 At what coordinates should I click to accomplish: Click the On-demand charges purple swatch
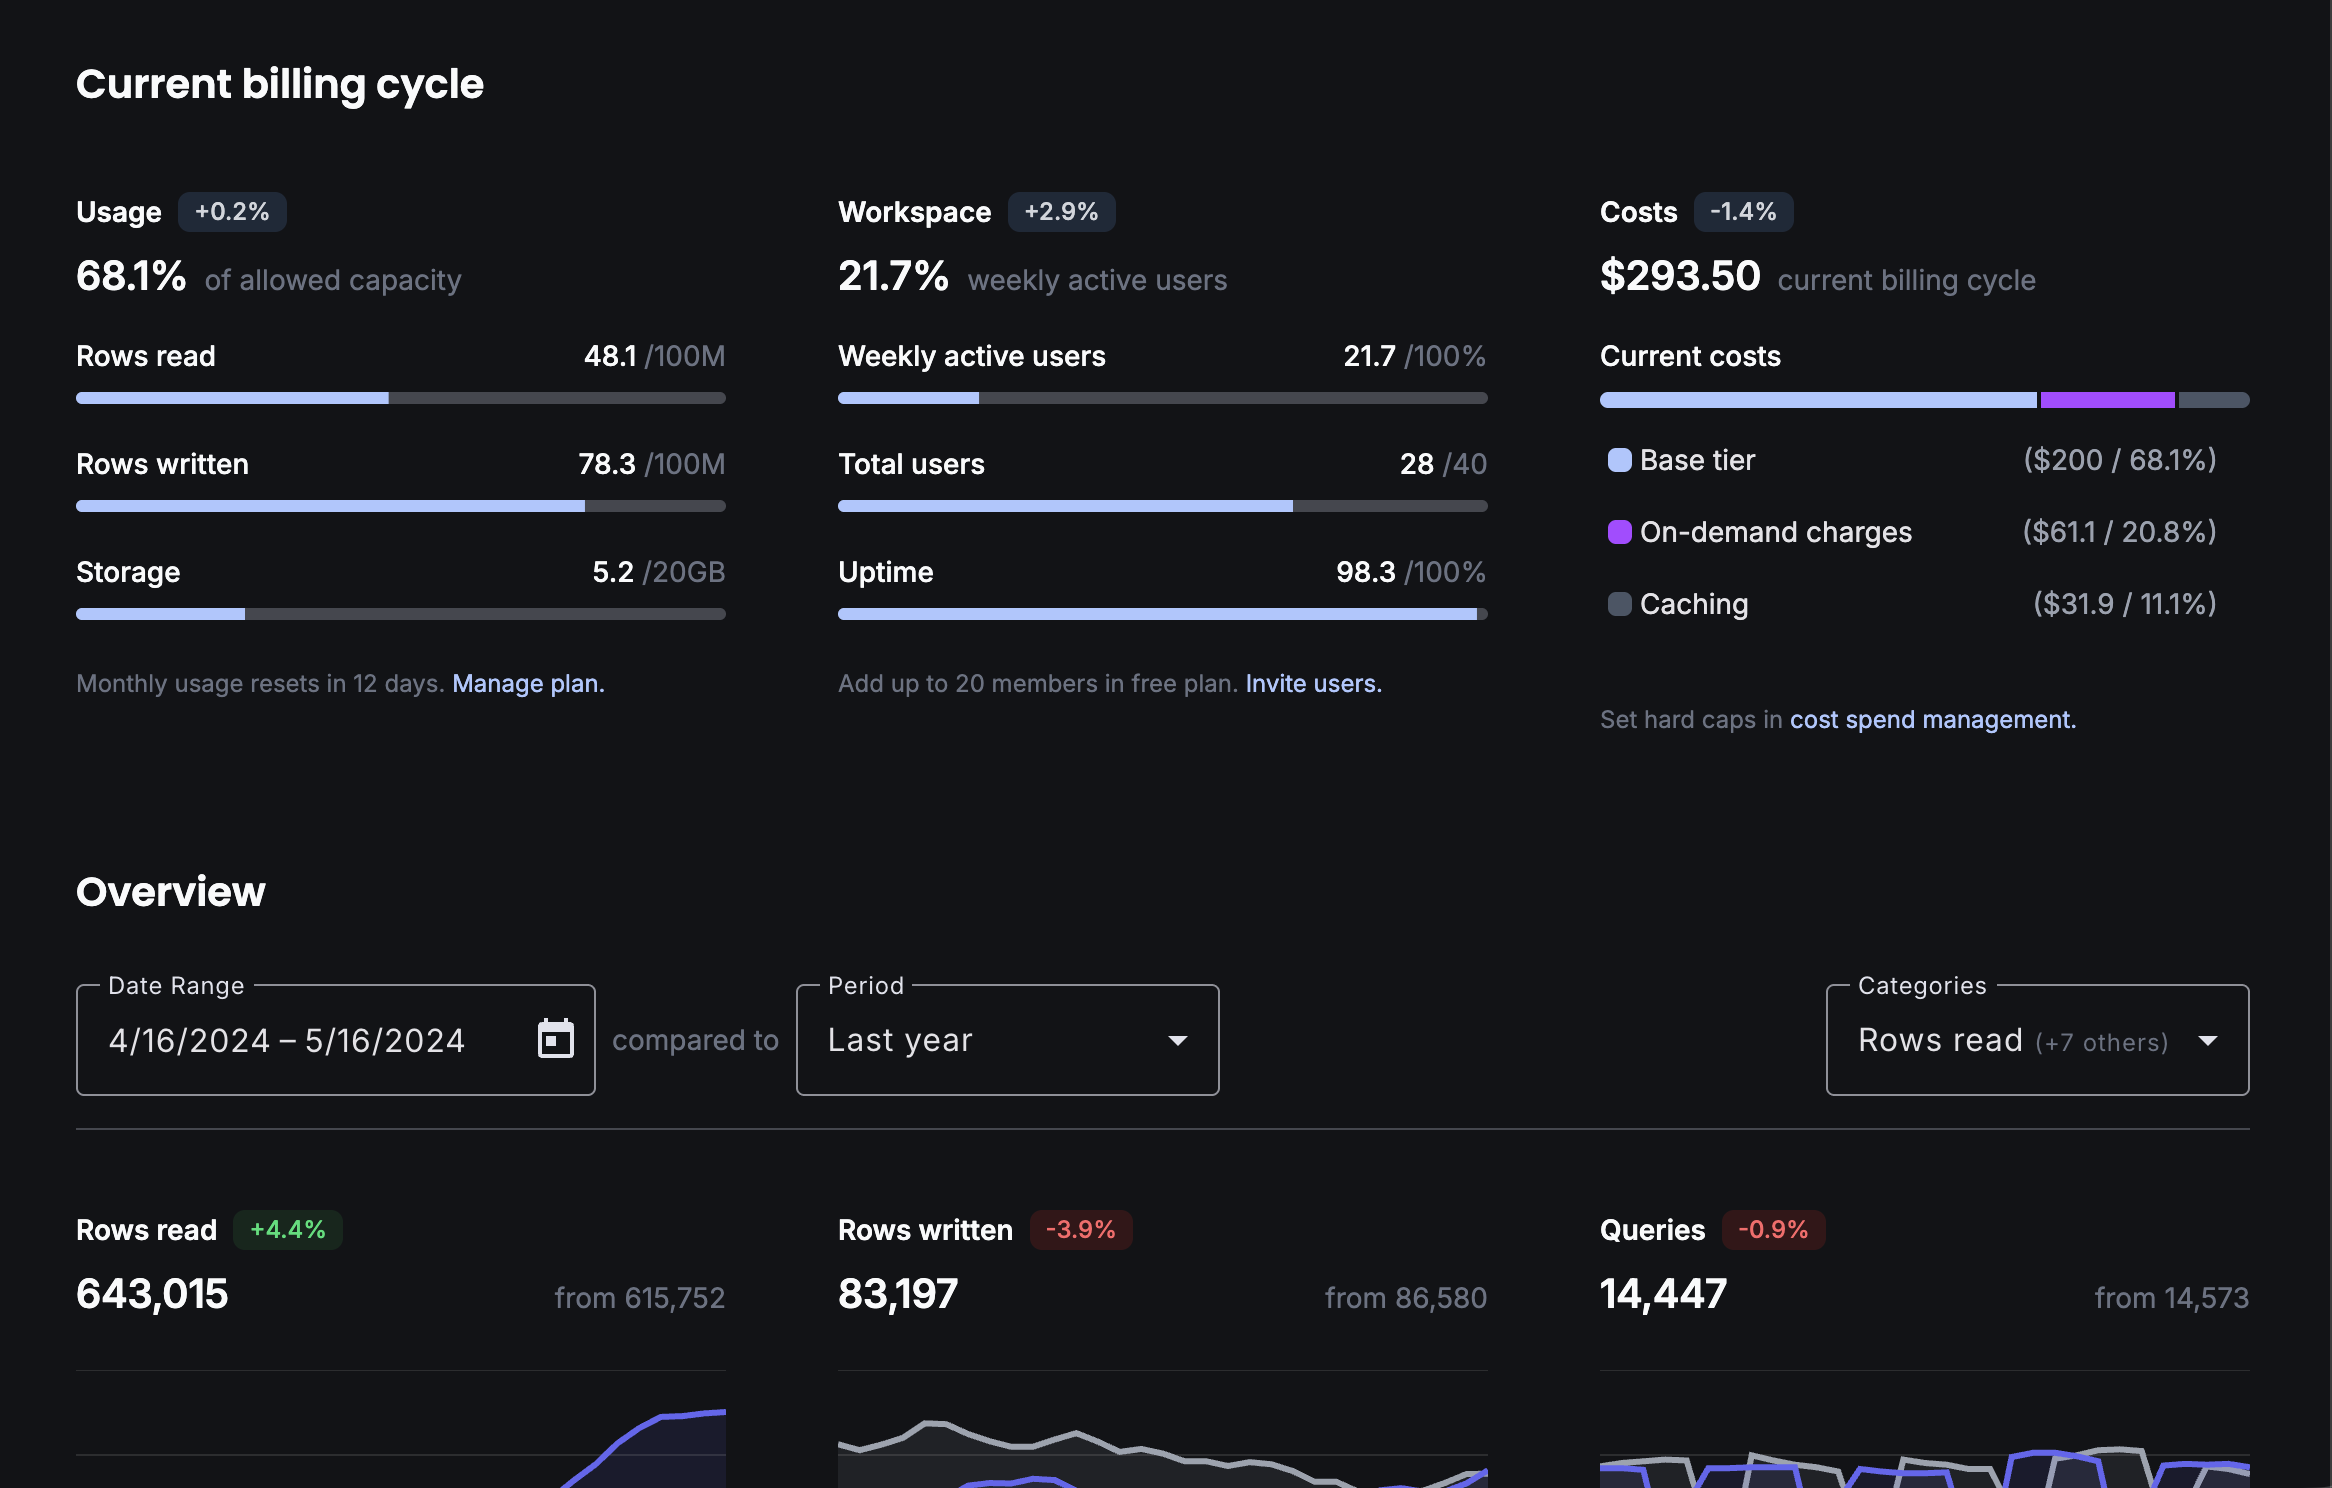click(1619, 532)
